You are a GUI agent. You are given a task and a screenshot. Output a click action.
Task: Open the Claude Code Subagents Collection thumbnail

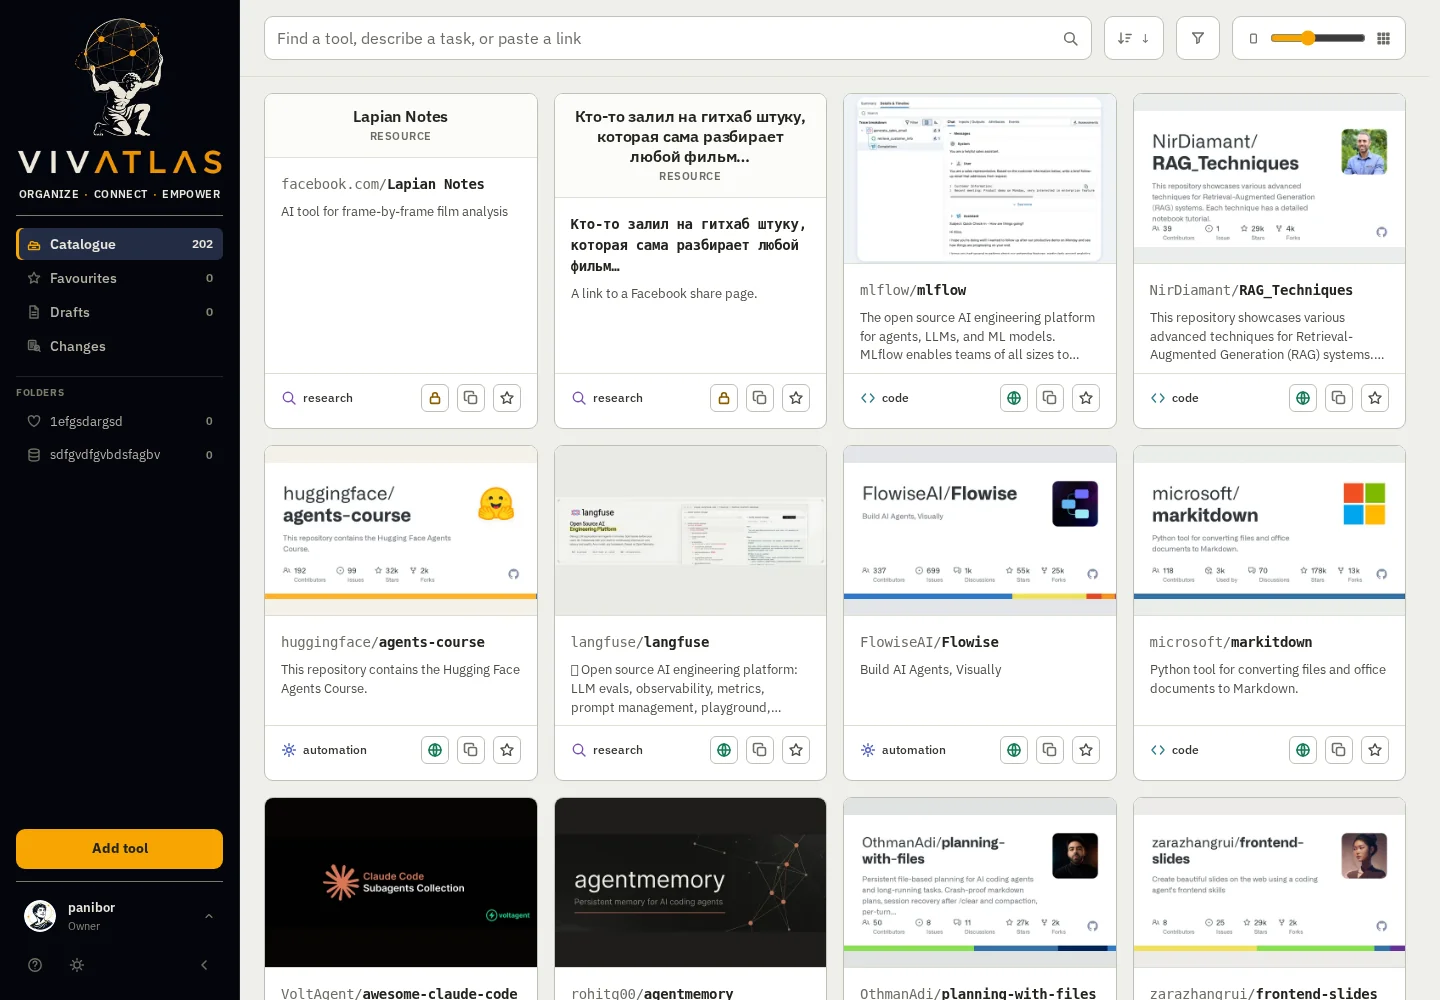pos(401,882)
